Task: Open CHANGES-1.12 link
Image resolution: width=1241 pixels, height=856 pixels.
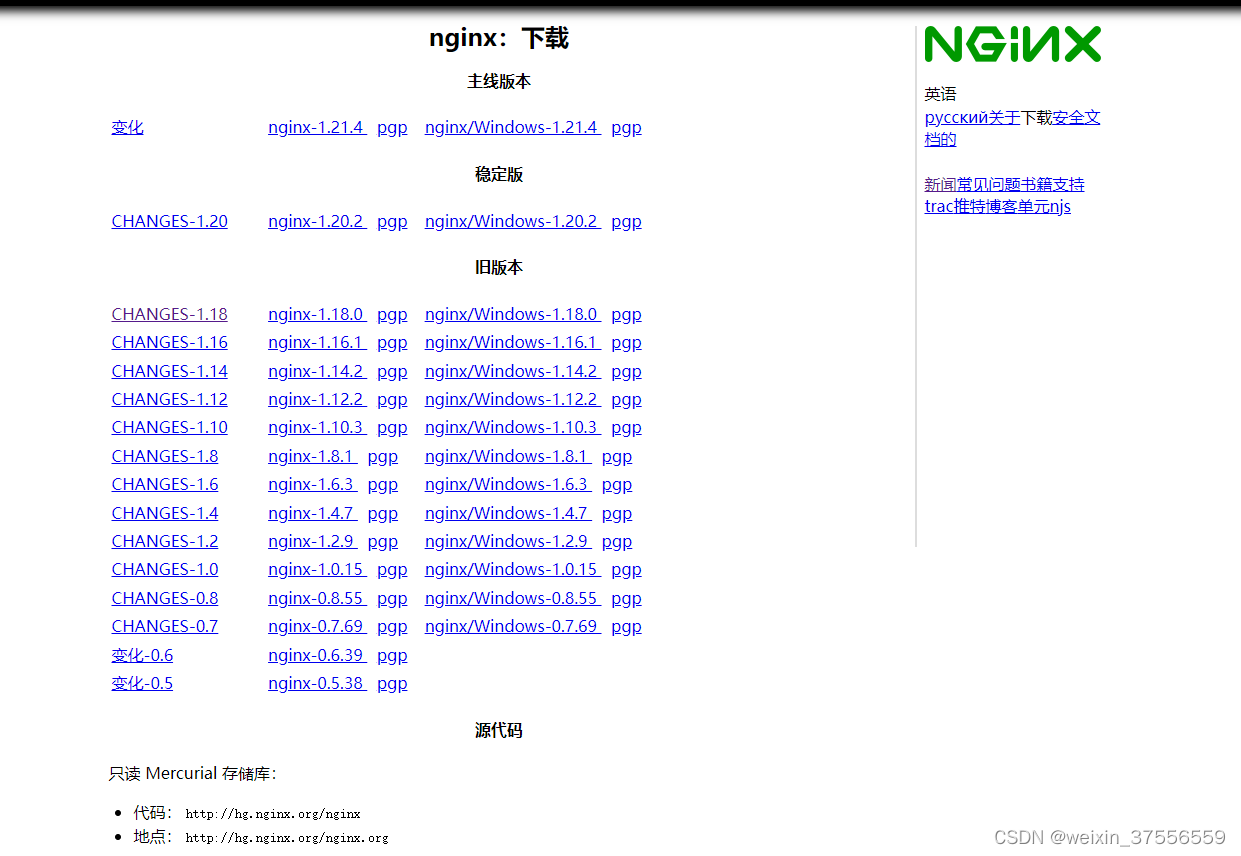Action: click(169, 399)
